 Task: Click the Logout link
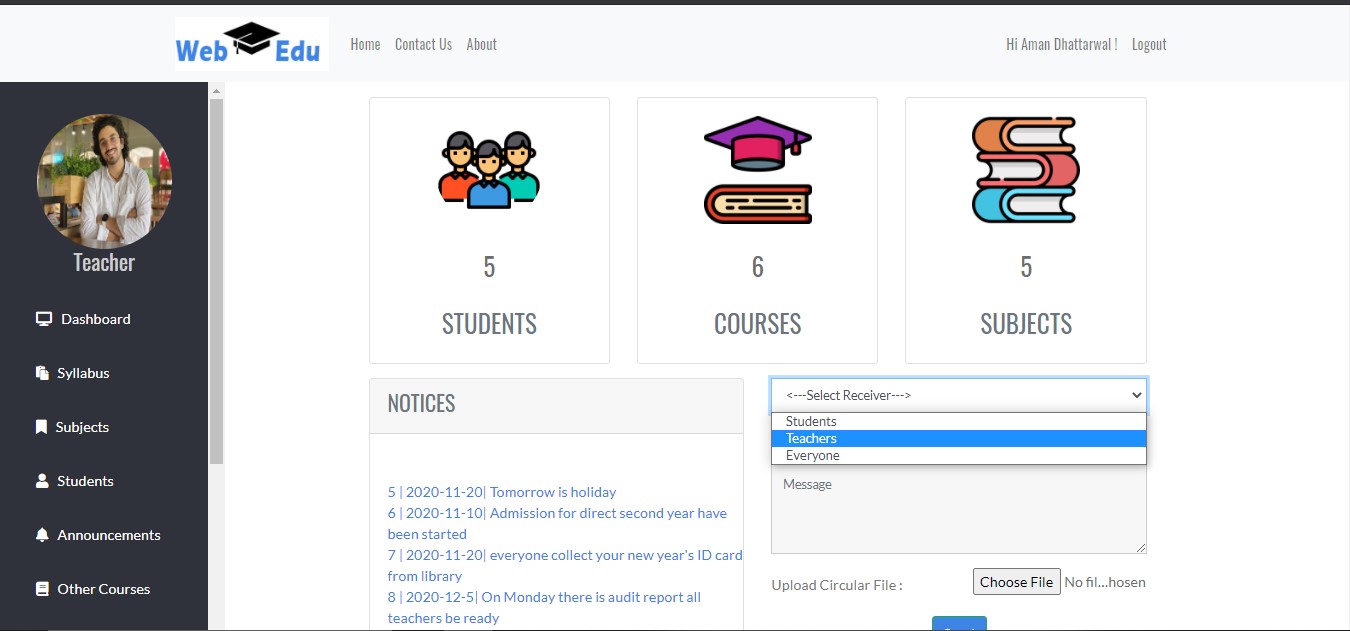pyautogui.click(x=1148, y=44)
